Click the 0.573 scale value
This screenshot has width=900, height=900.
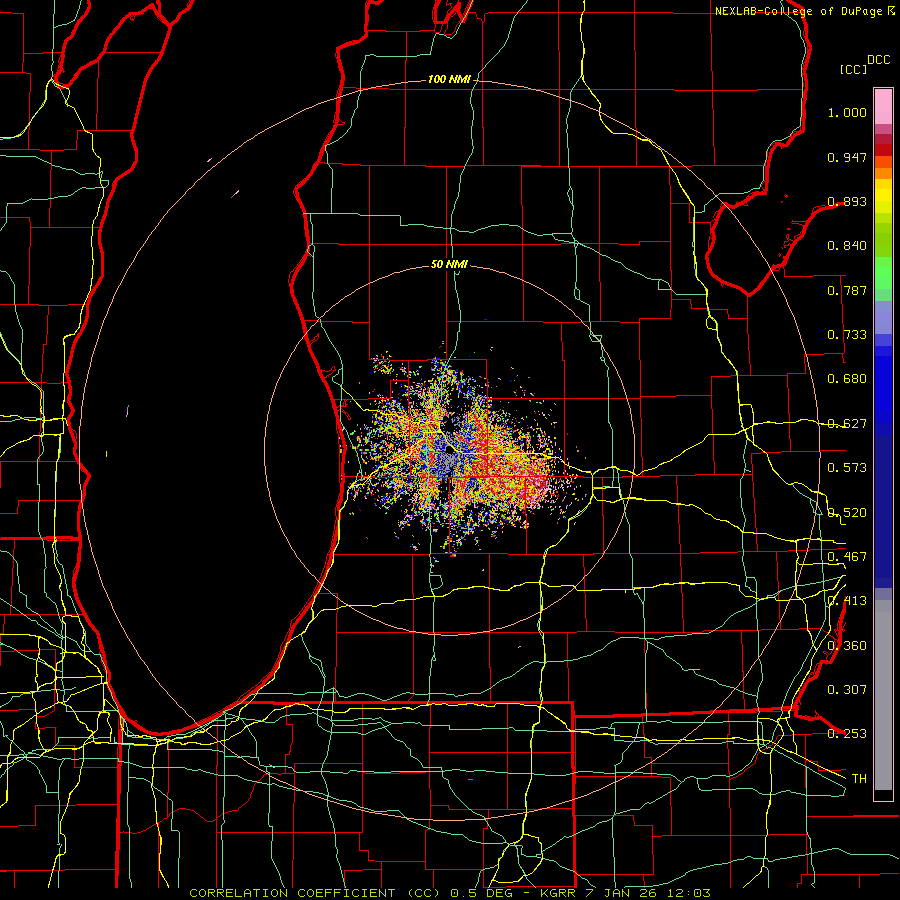847,468
